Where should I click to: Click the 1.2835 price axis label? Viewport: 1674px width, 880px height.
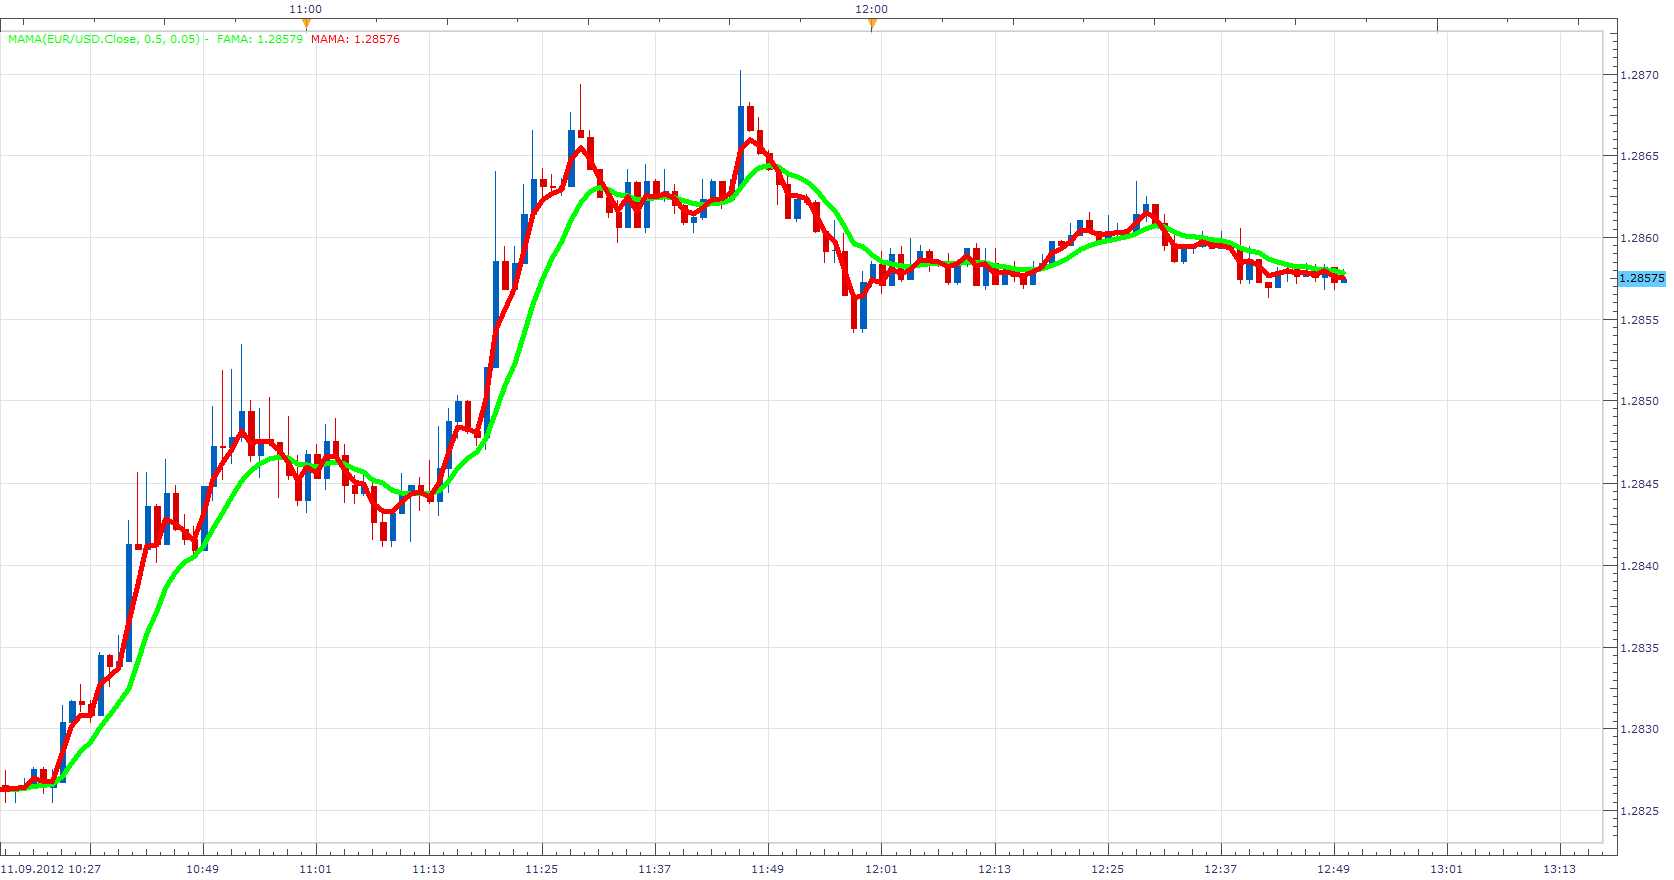1640,648
